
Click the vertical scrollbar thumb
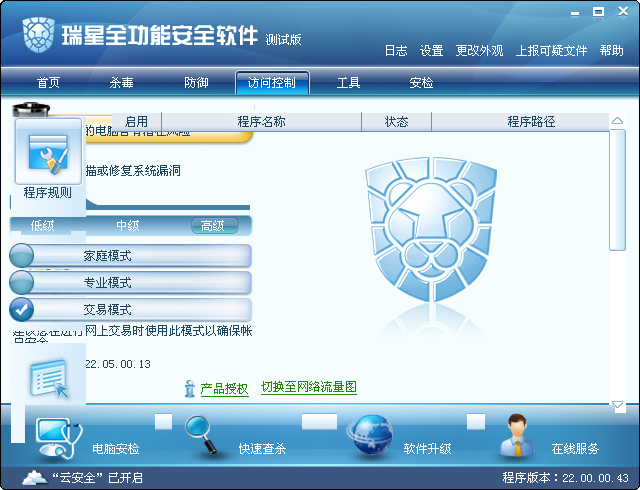(618, 190)
